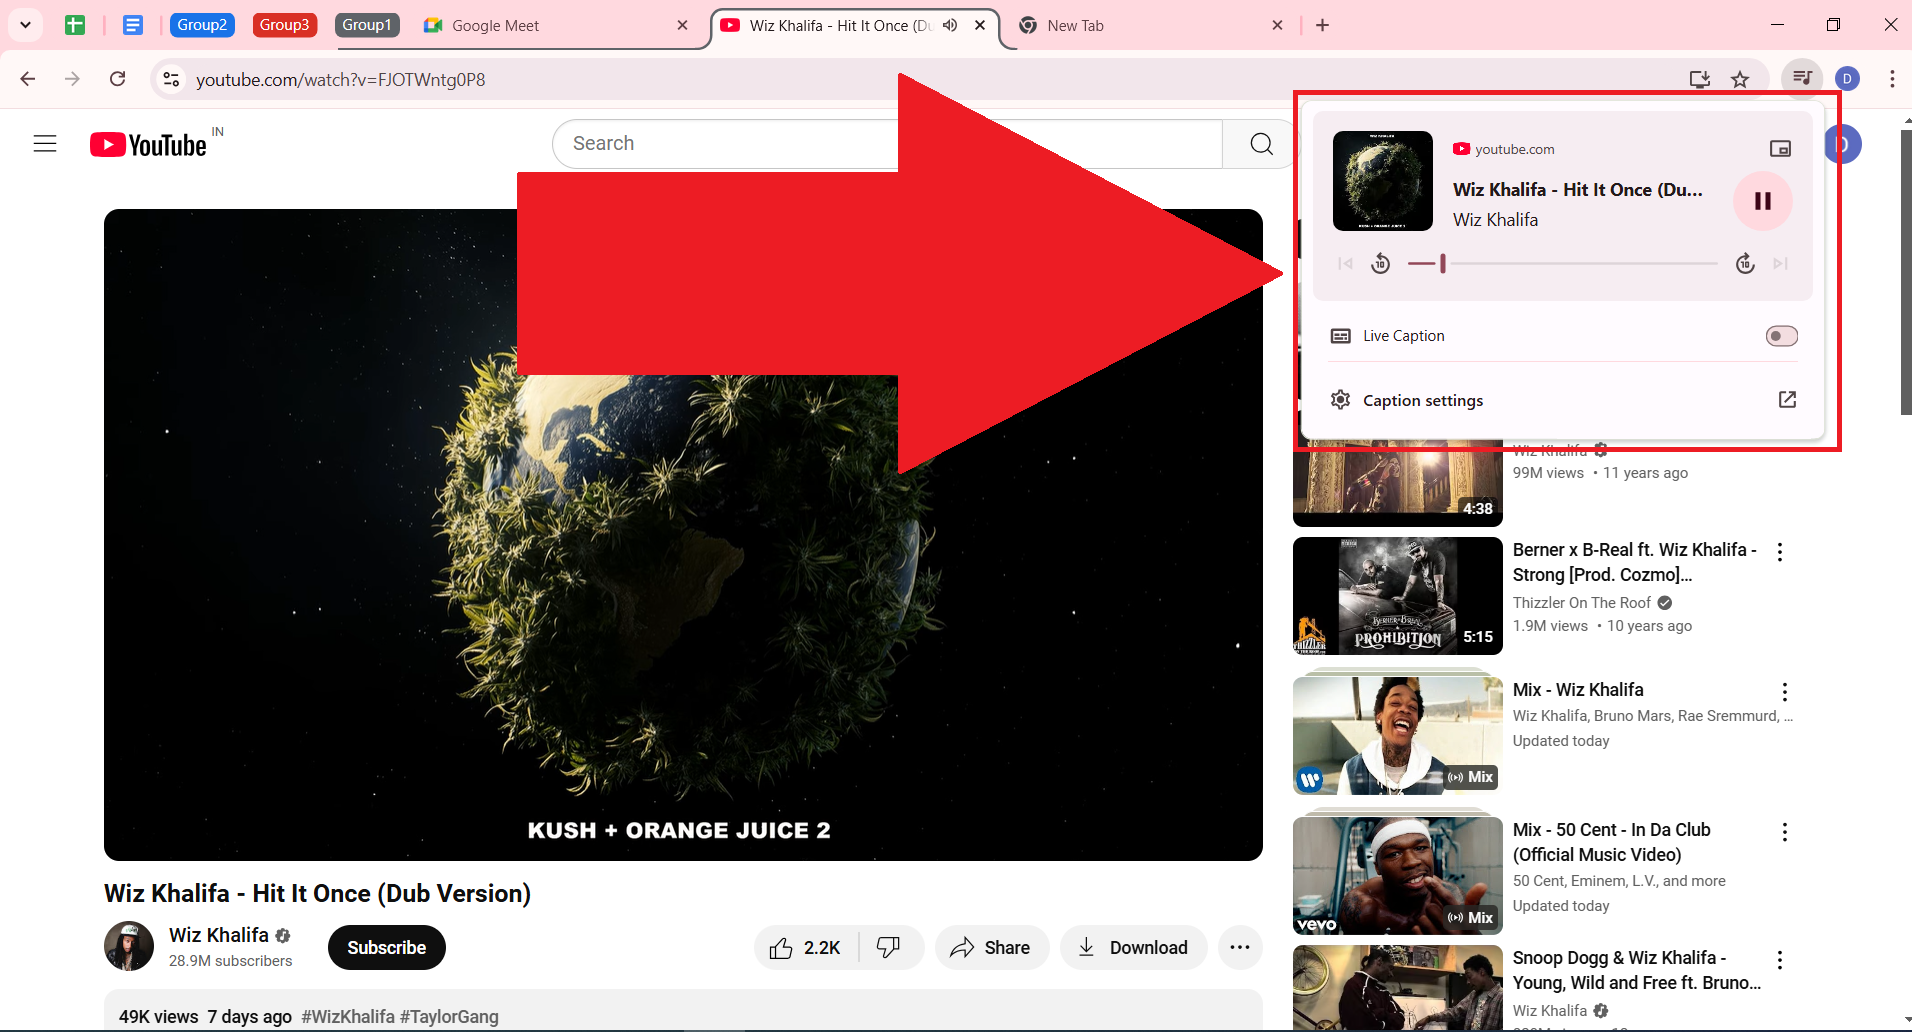
Task: Enter picture-in-picture from media popup
Action: tap(1780, 149)
